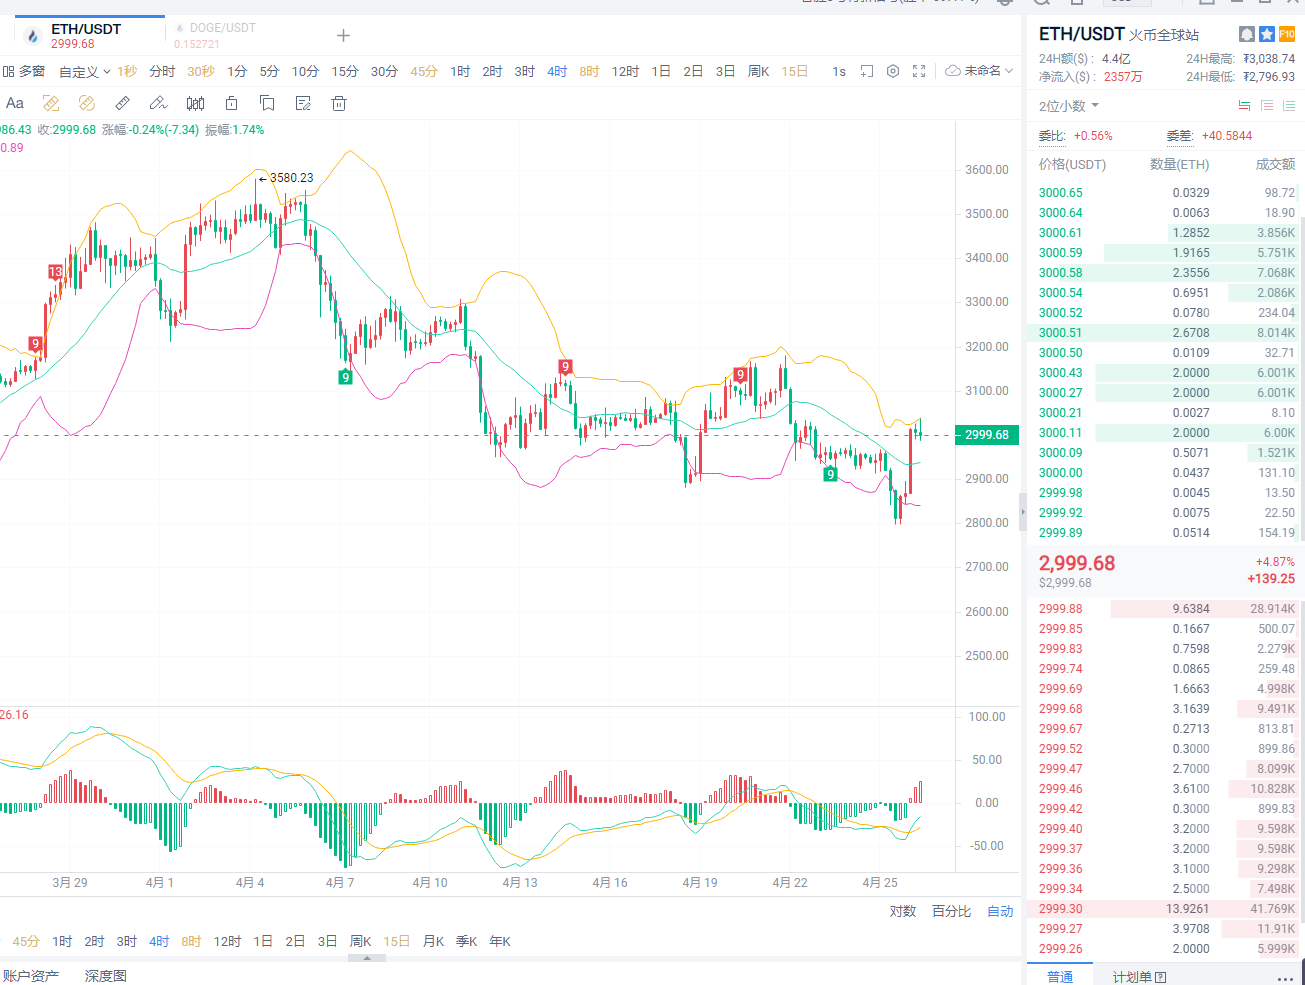
Task: Delete drawings with the trash icon
Action: click(x=339, y=103)
